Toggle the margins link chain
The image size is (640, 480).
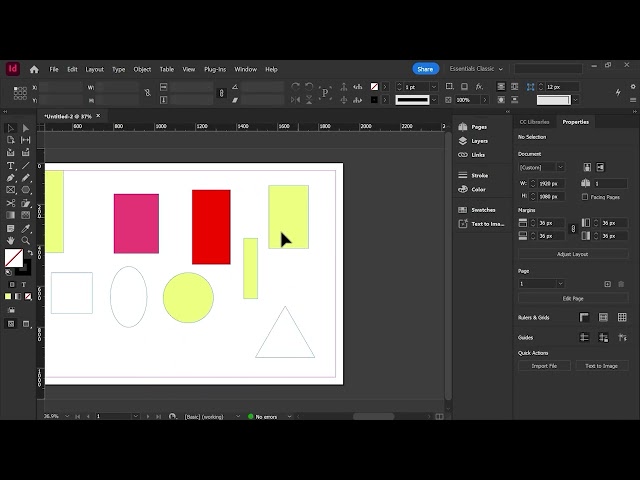pyautogui.click(x=573, y=229)
